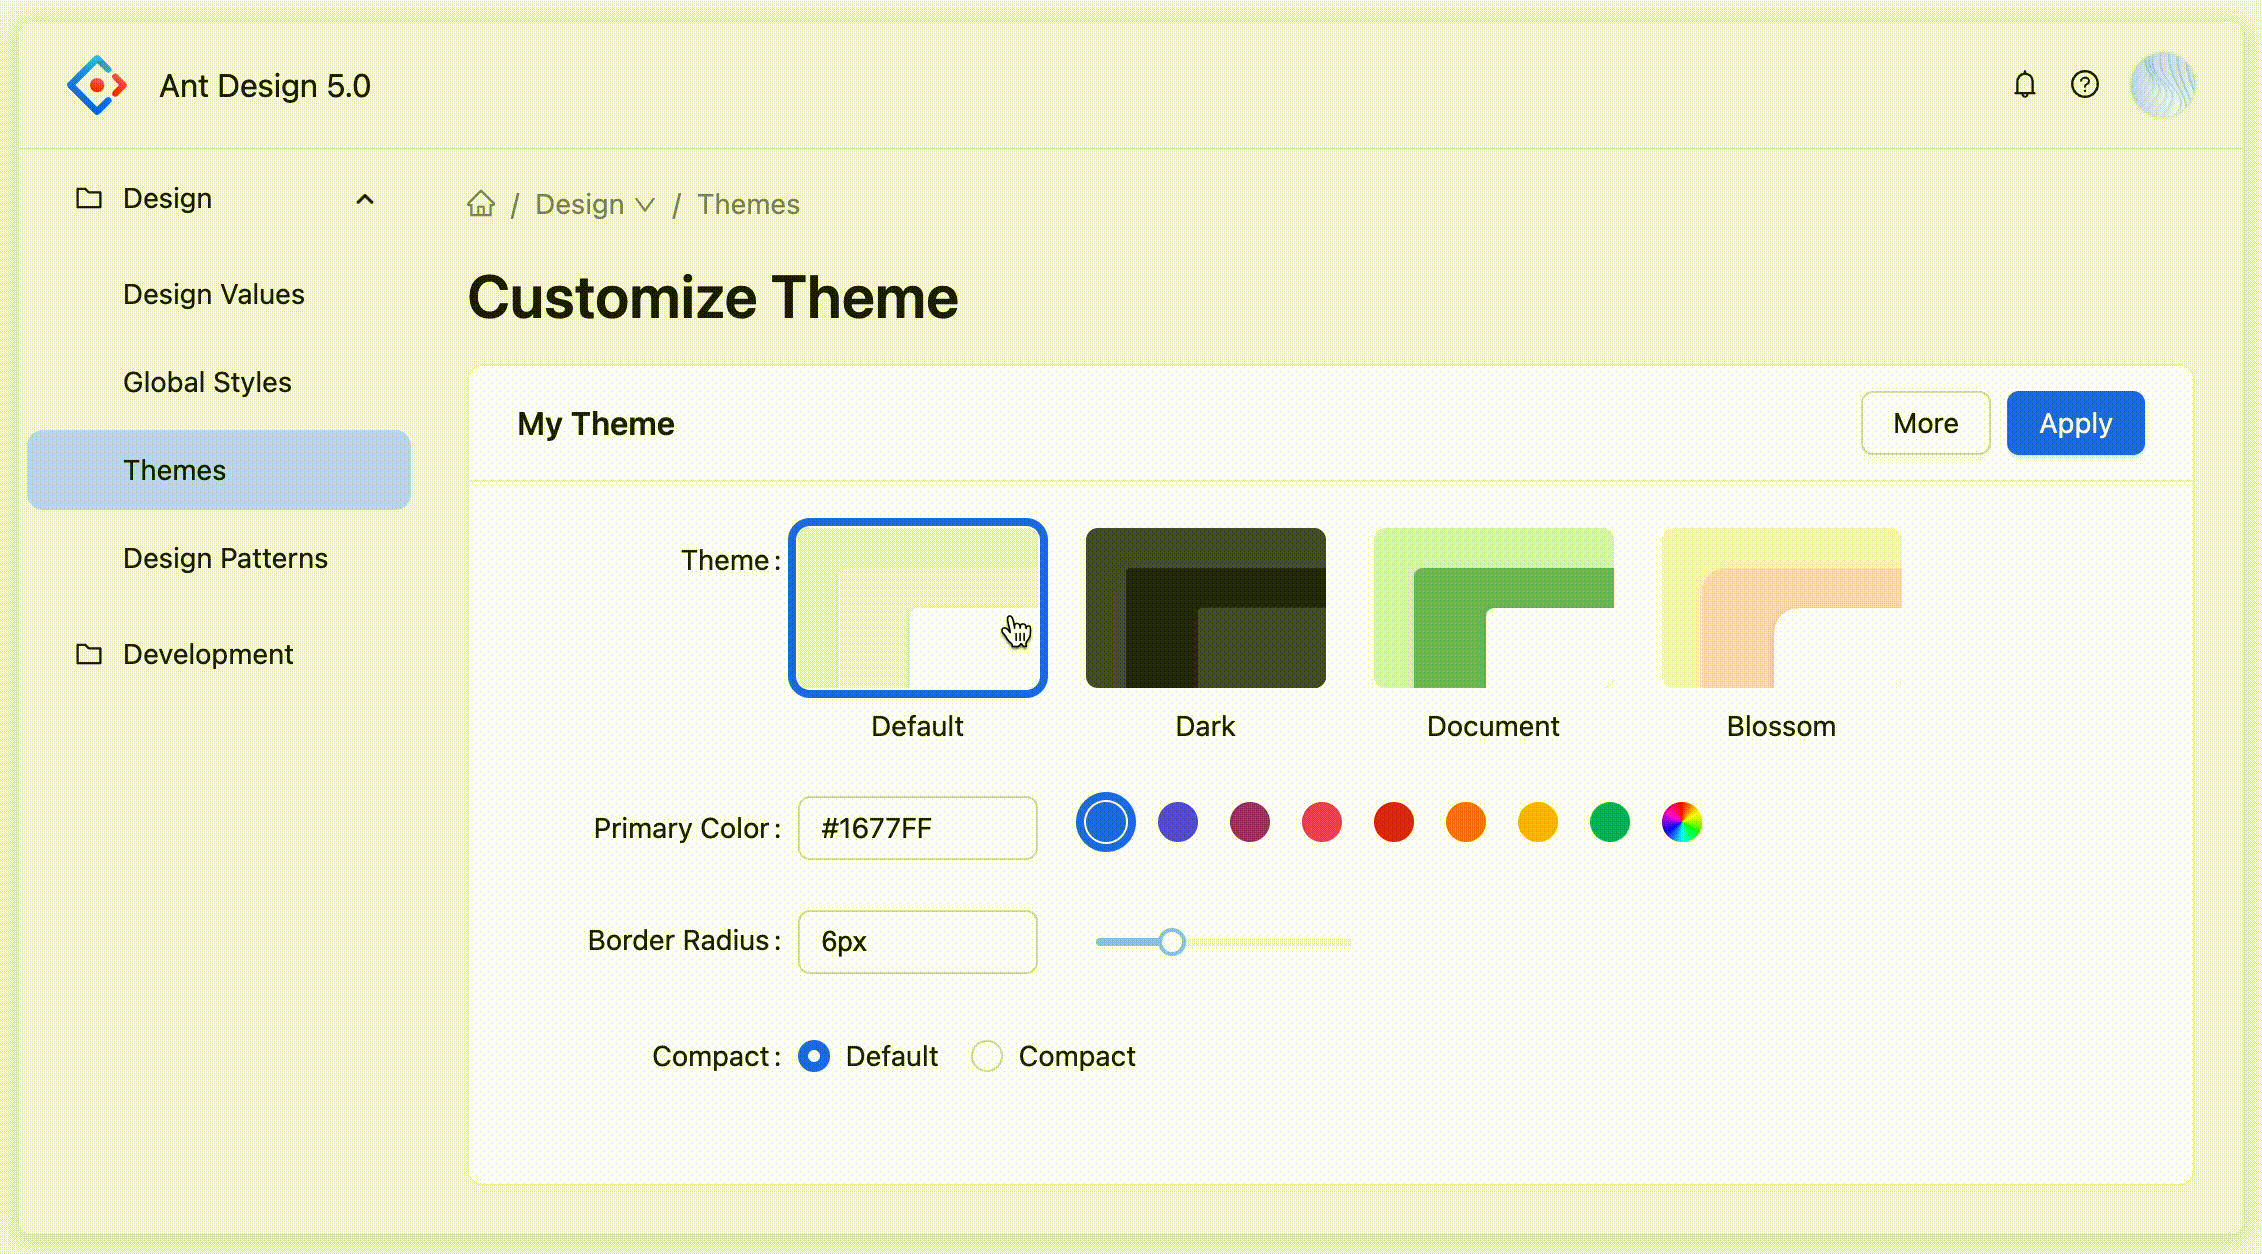Click the Ant Design logo icon
Image resolution: width=2262 pixels, height=1254 pixels.
(x=97, y=85)
